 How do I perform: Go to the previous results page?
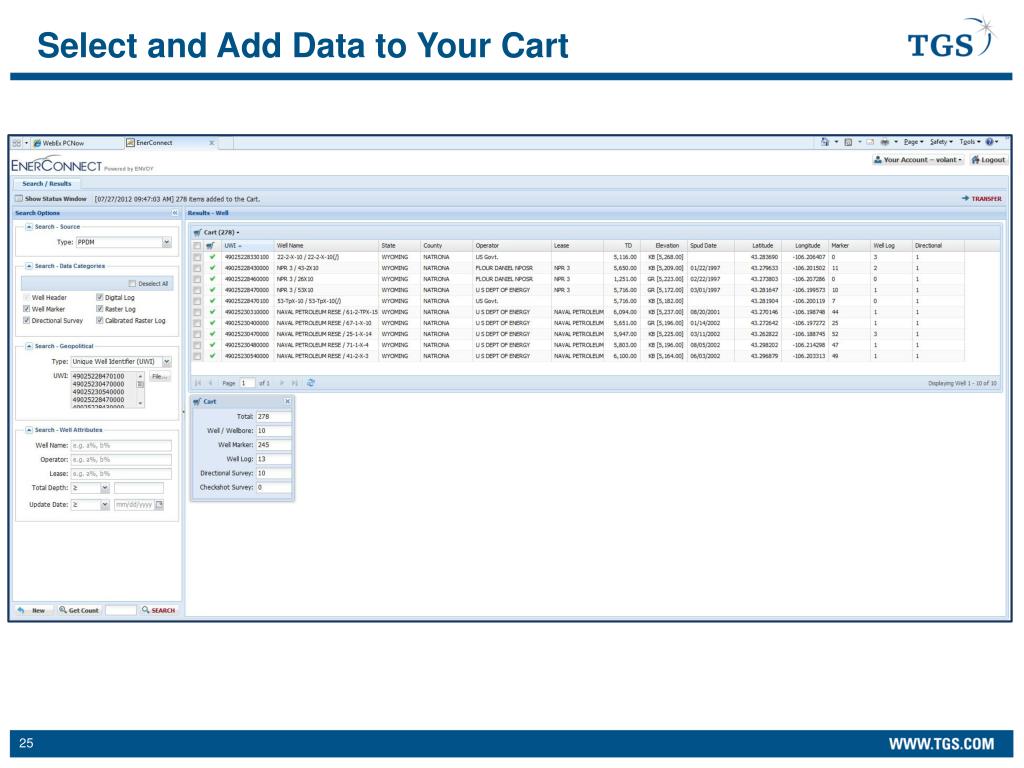pos(210,383)
